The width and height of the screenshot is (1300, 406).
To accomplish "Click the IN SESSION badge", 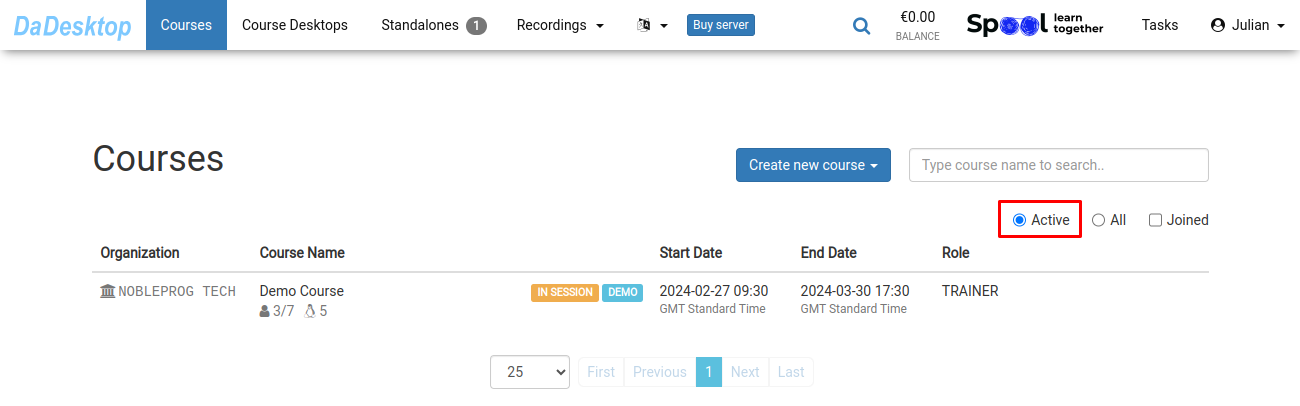I will (x=565, y=292).
